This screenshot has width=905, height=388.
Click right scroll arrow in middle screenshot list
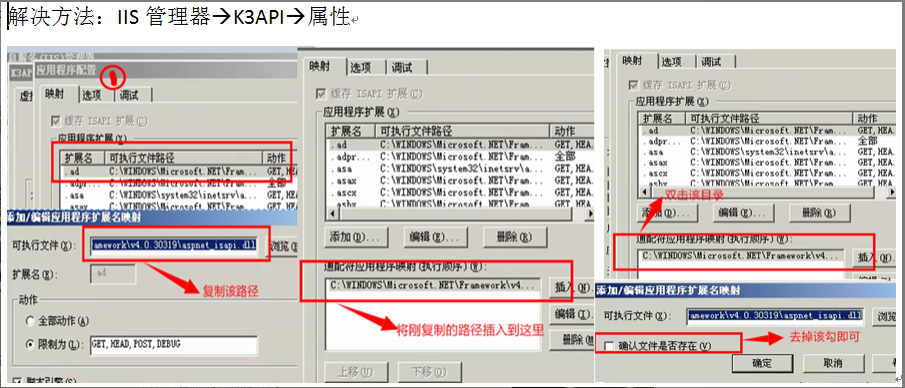coord(589,214)
